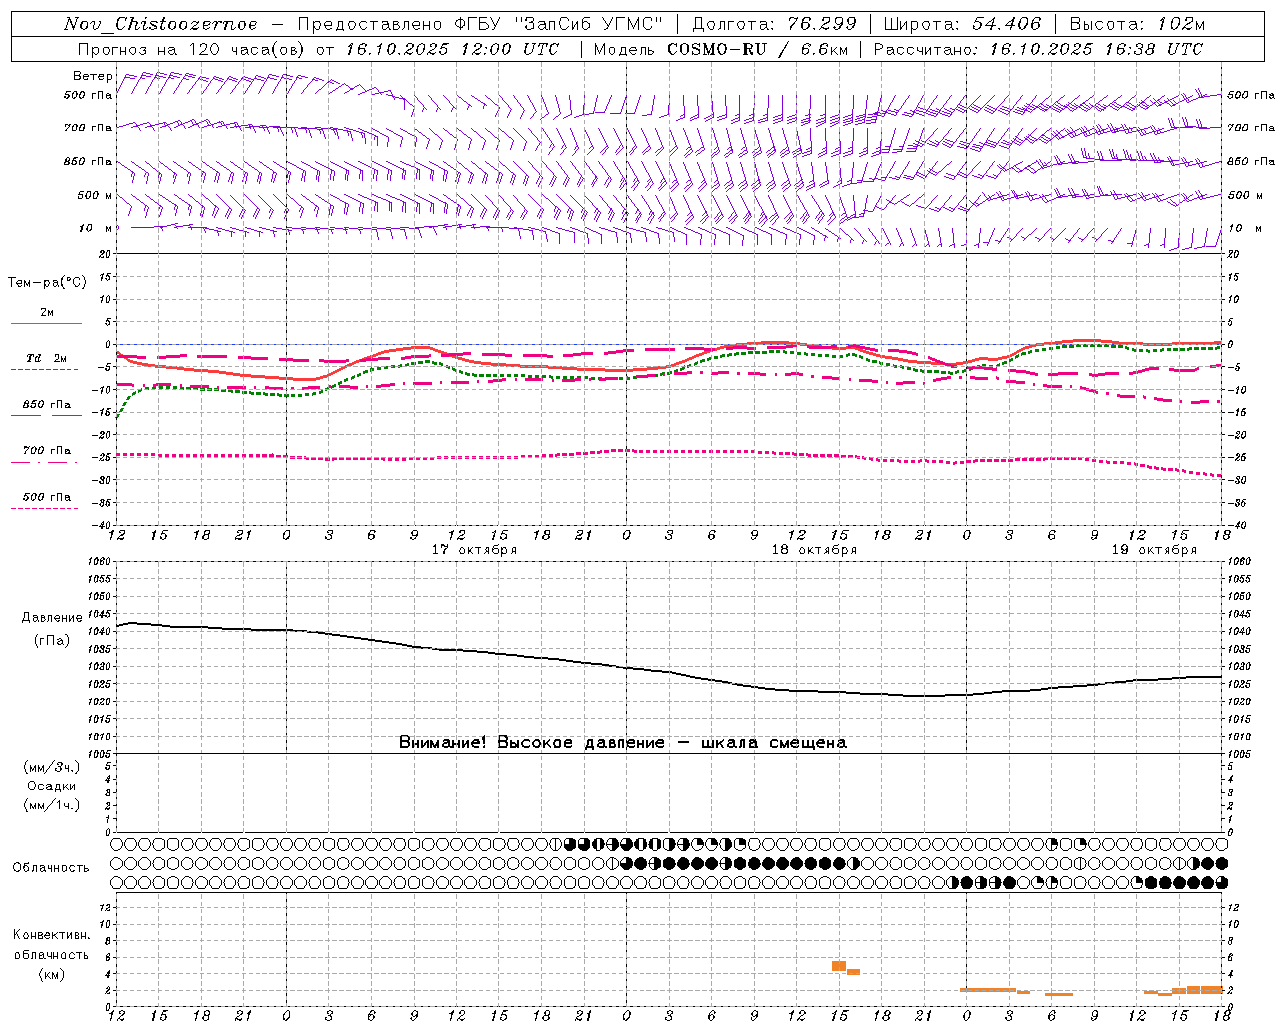Click the (мм/1ч.) precipitation unit label
This screenshot has width=1280, height=1024.
click(x=52, y=805)
